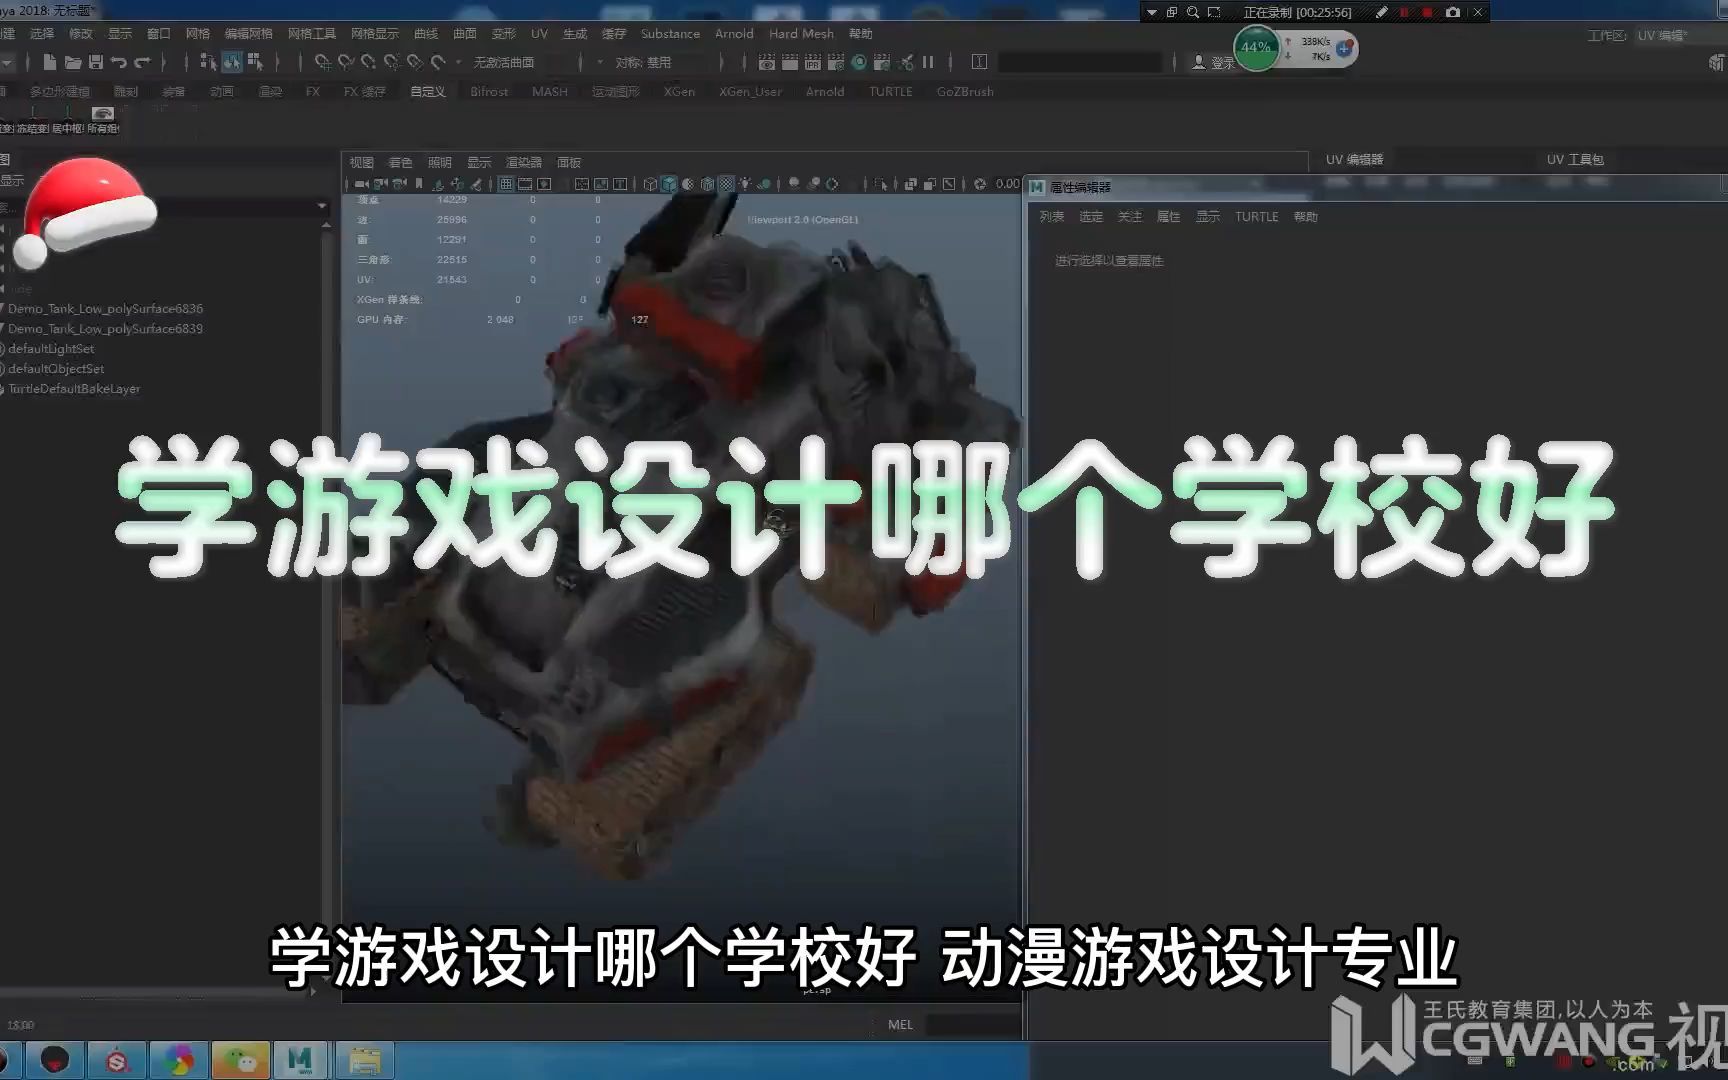
Task: Toggle the viewport Grid display icon
Action: (x=506, y=184)
